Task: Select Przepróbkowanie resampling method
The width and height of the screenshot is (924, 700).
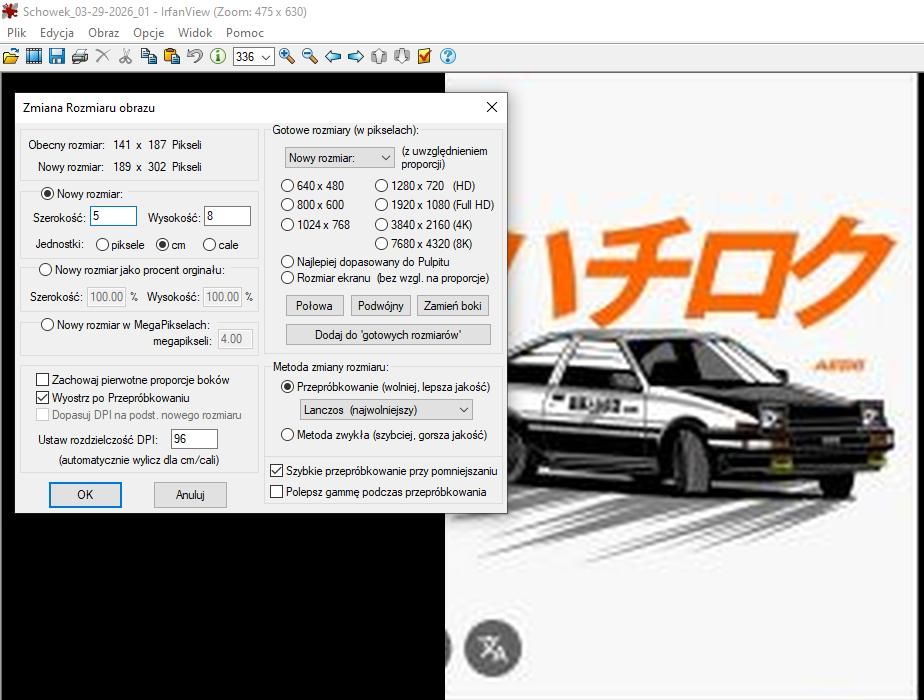Action: tap(287, 387)
